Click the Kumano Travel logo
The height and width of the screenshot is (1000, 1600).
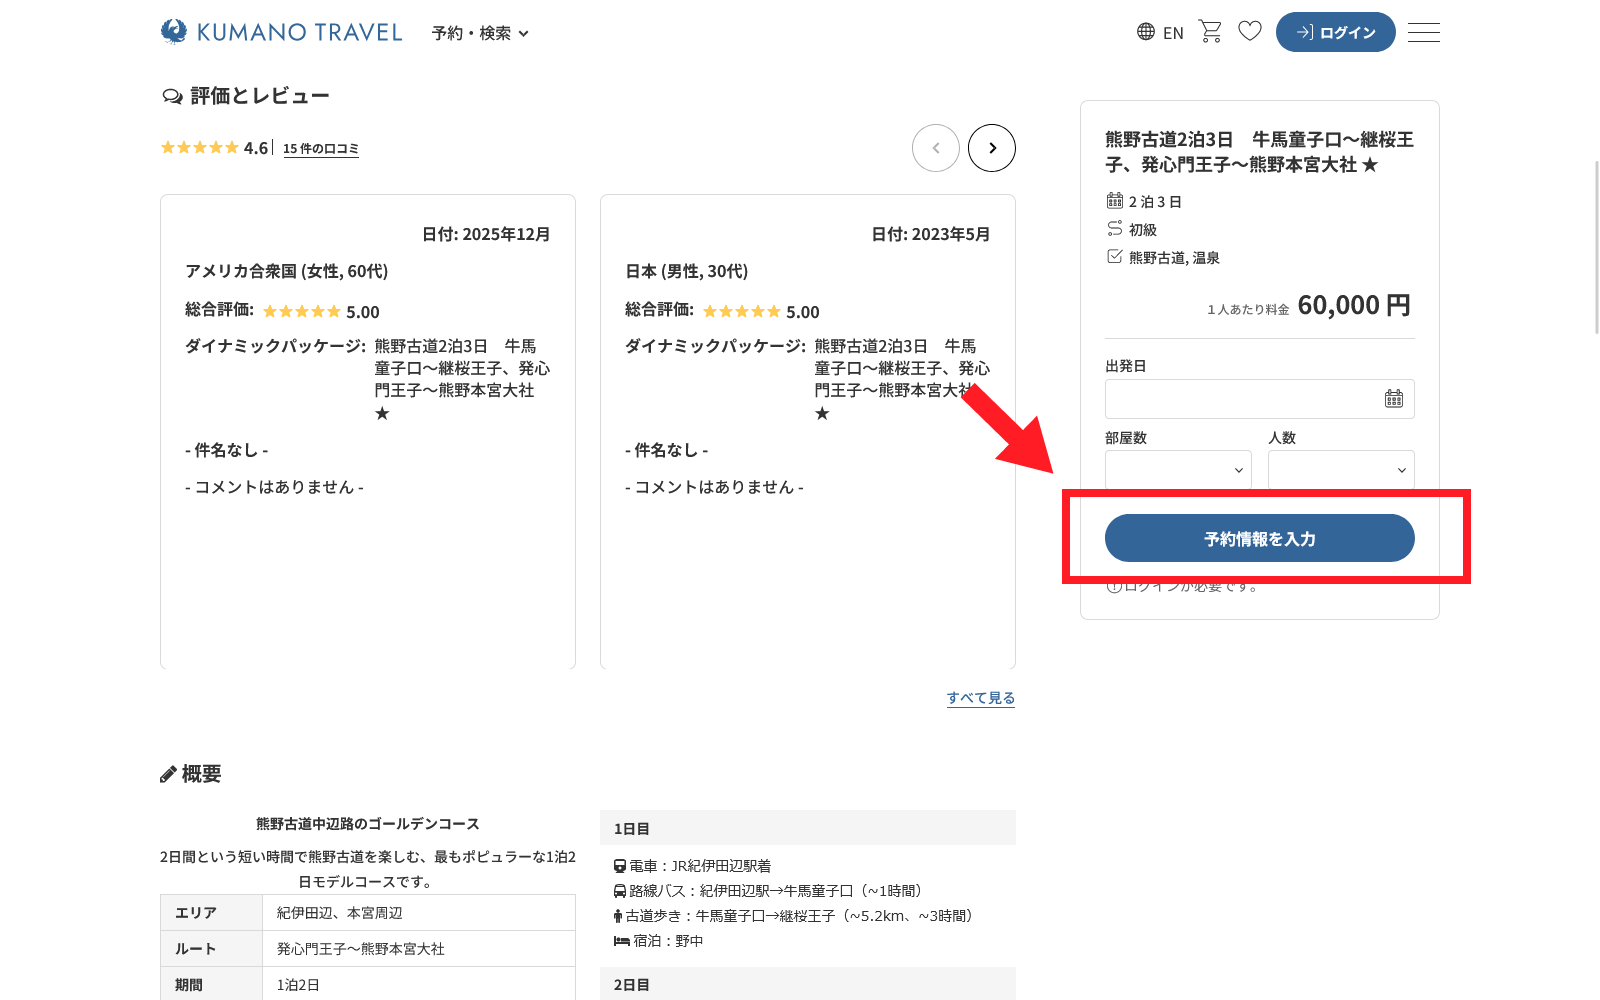[x=281, y=32]
